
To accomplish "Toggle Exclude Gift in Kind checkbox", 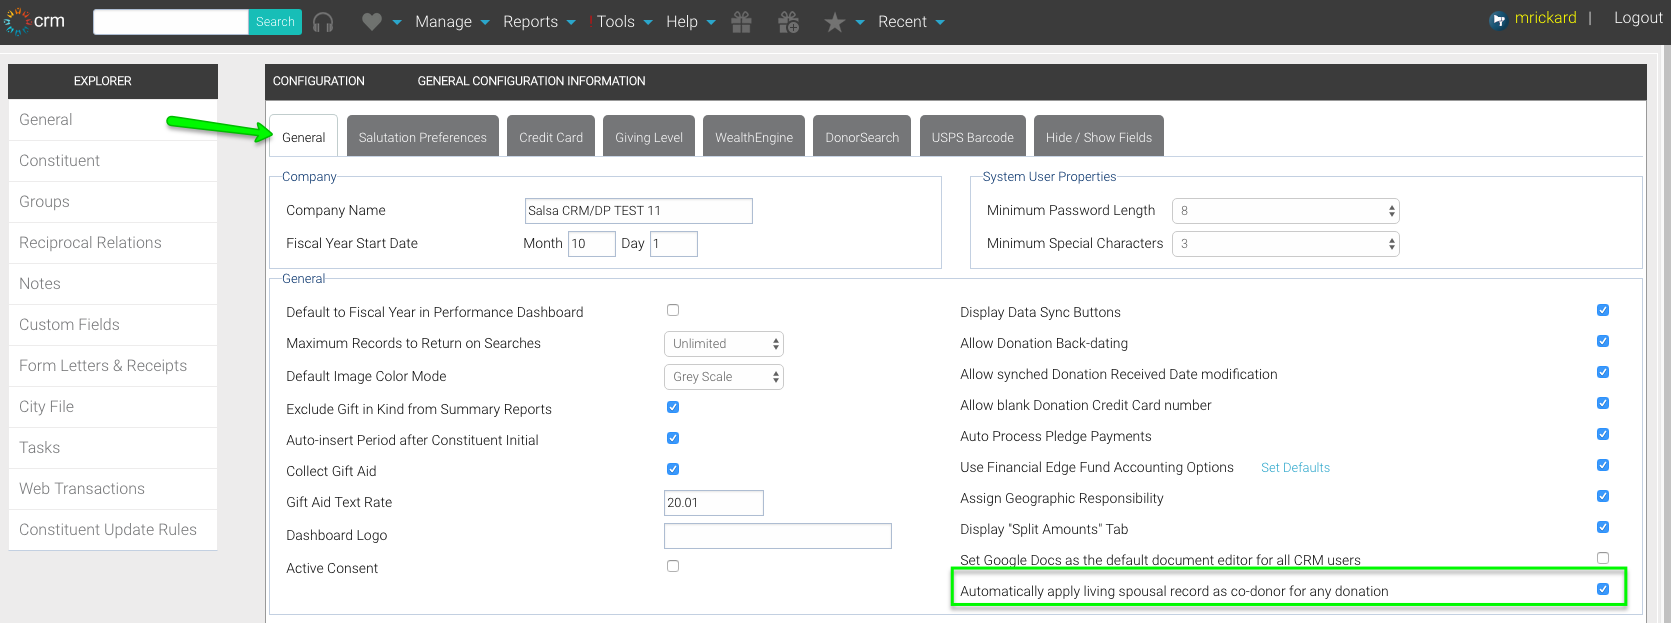I will tap(673, 407).
